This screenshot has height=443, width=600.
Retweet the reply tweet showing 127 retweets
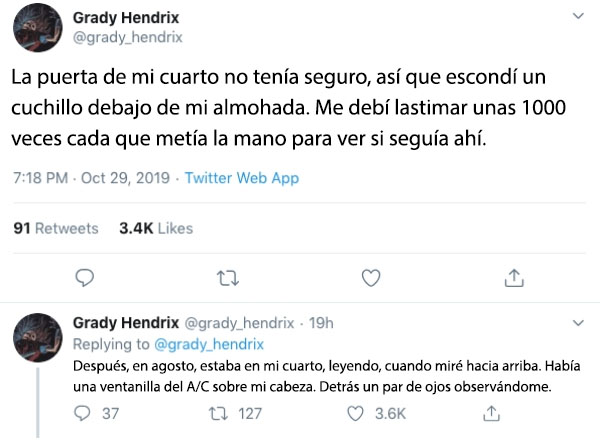(218, 414)
